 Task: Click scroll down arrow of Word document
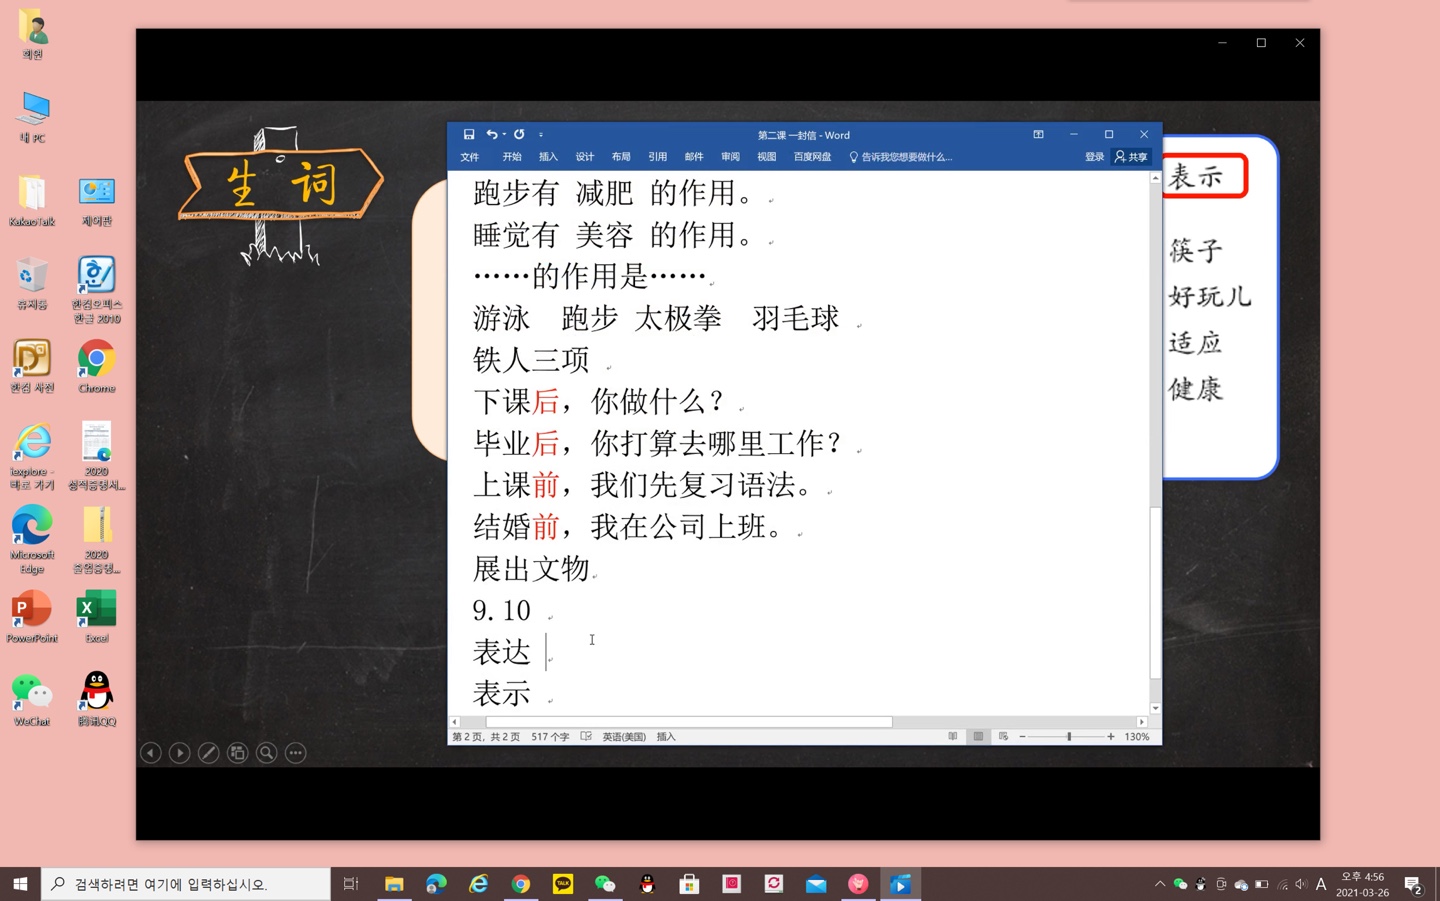(1155, 708)
